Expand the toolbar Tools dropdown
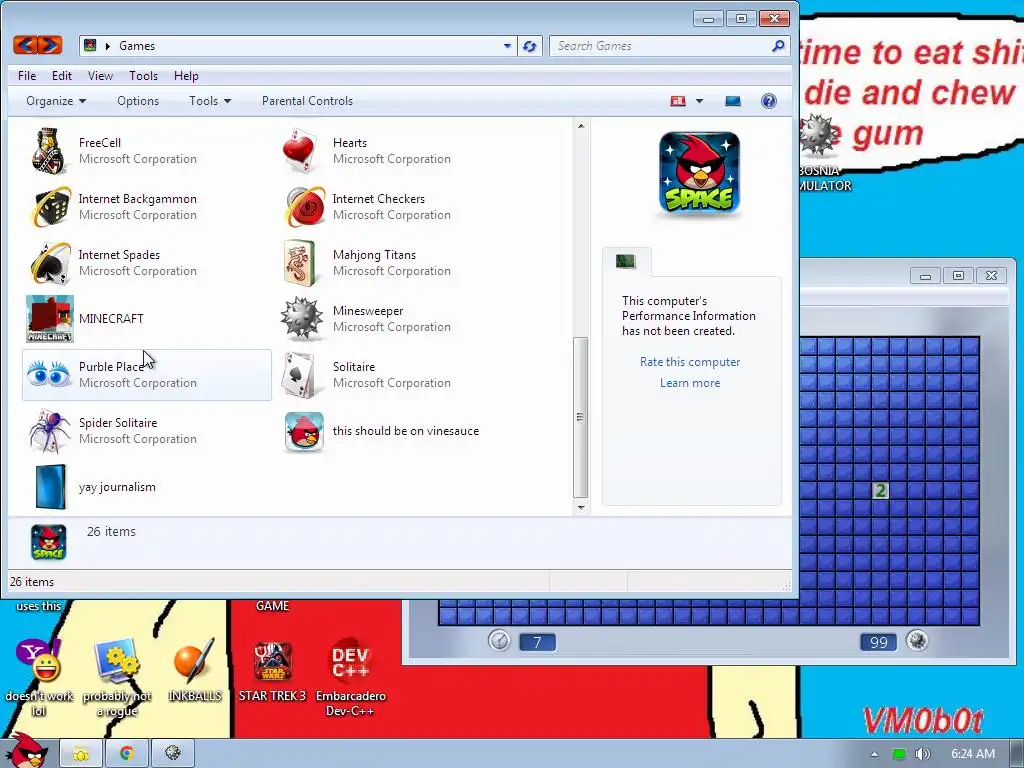 [x=210, y=101]
